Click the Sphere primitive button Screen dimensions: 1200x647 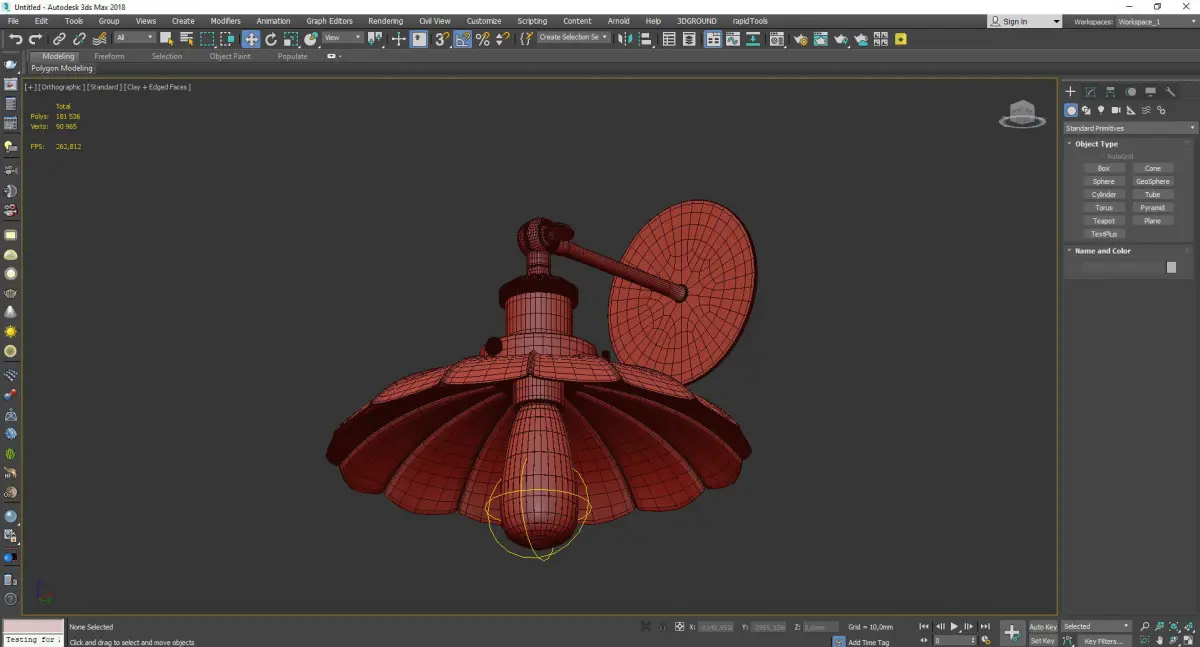click(1104, 181)
